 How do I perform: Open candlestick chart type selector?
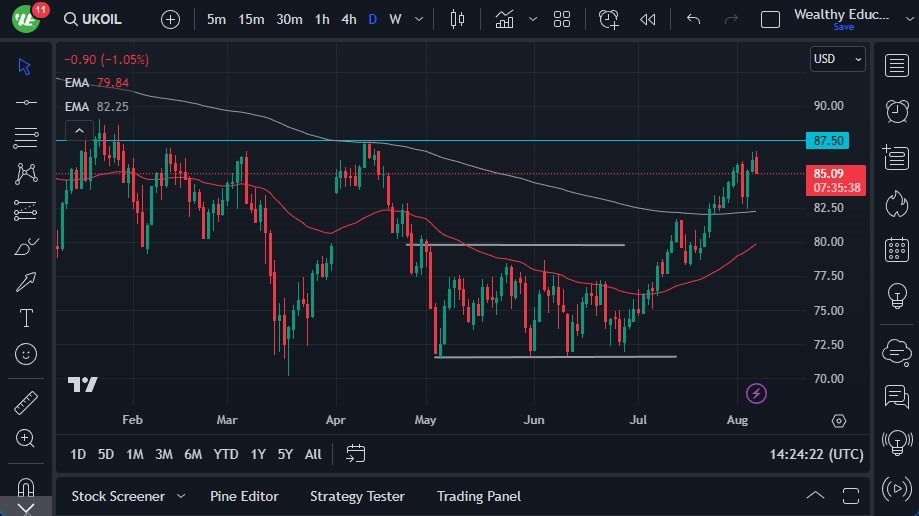point(458,19)
